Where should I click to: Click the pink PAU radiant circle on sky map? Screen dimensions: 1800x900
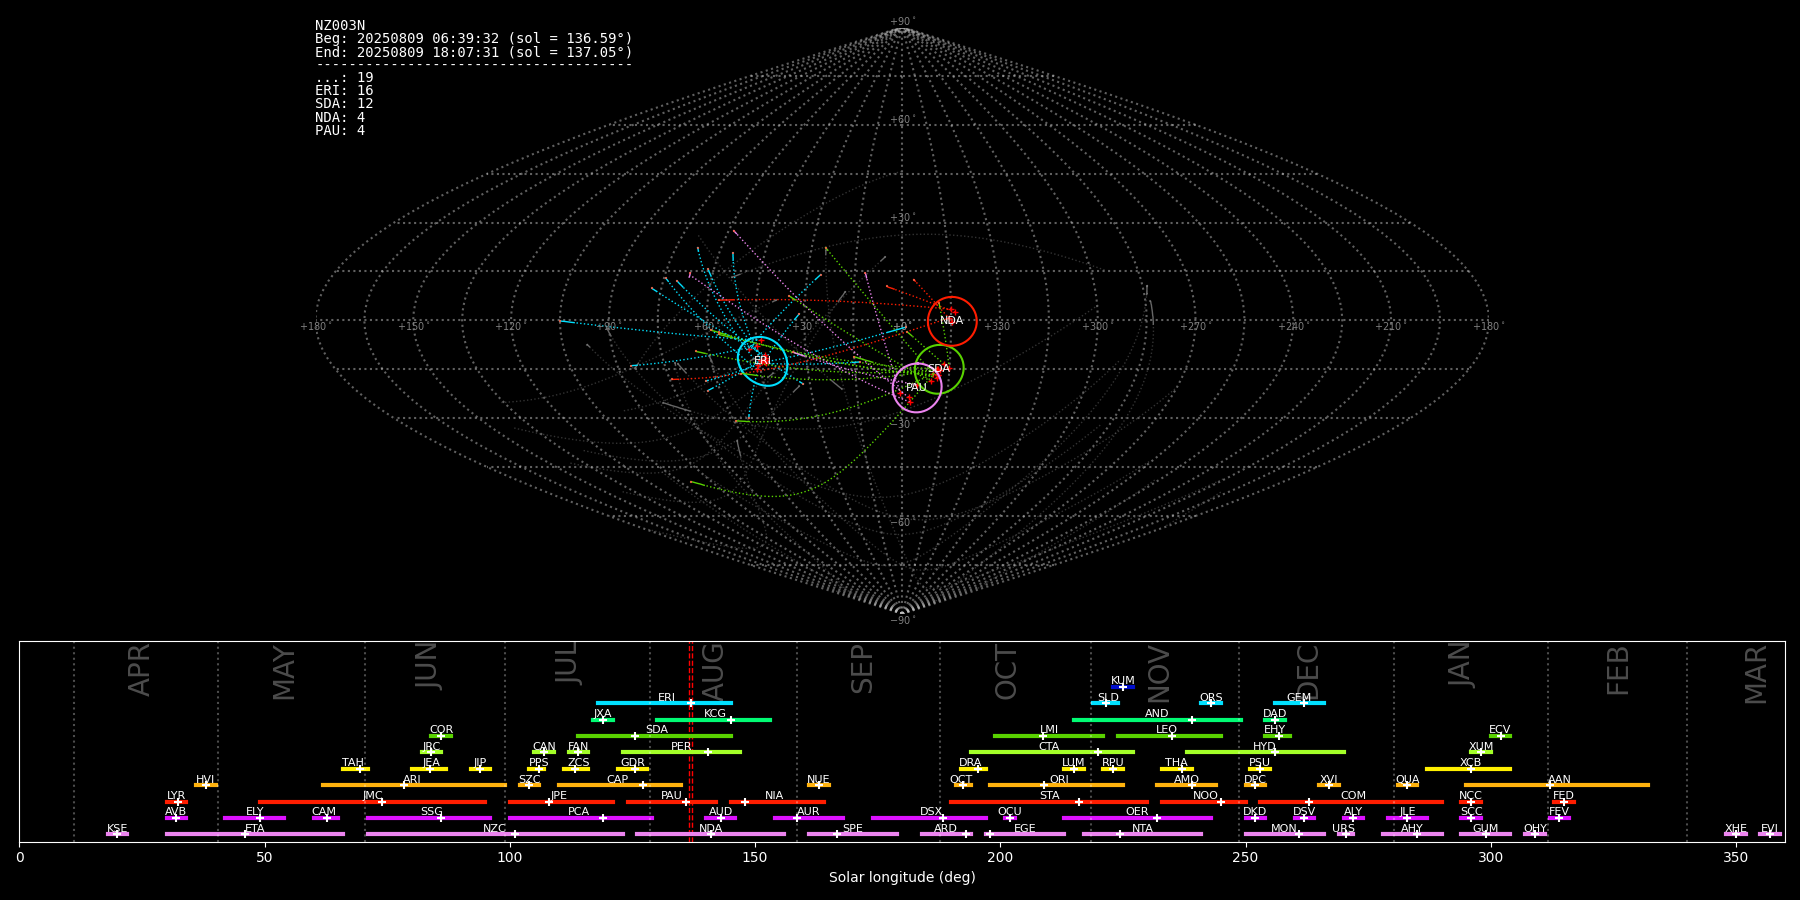917,387
